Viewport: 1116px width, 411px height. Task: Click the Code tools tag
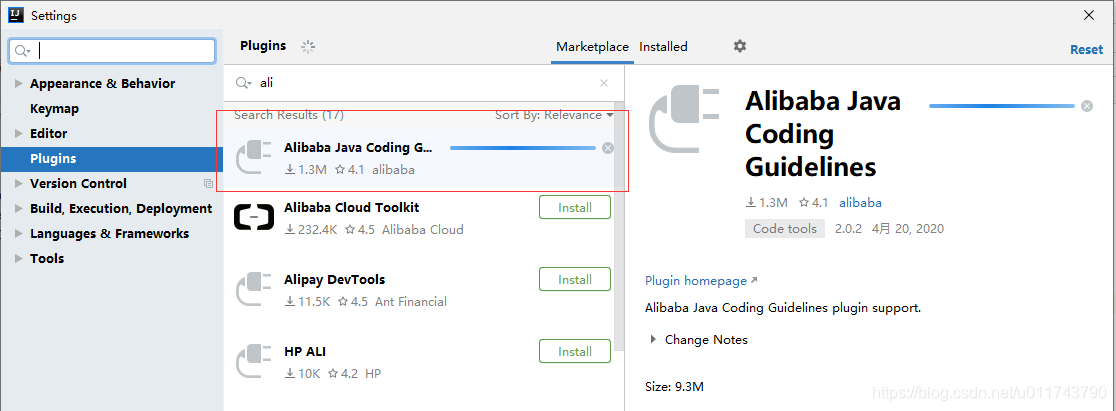785,229
